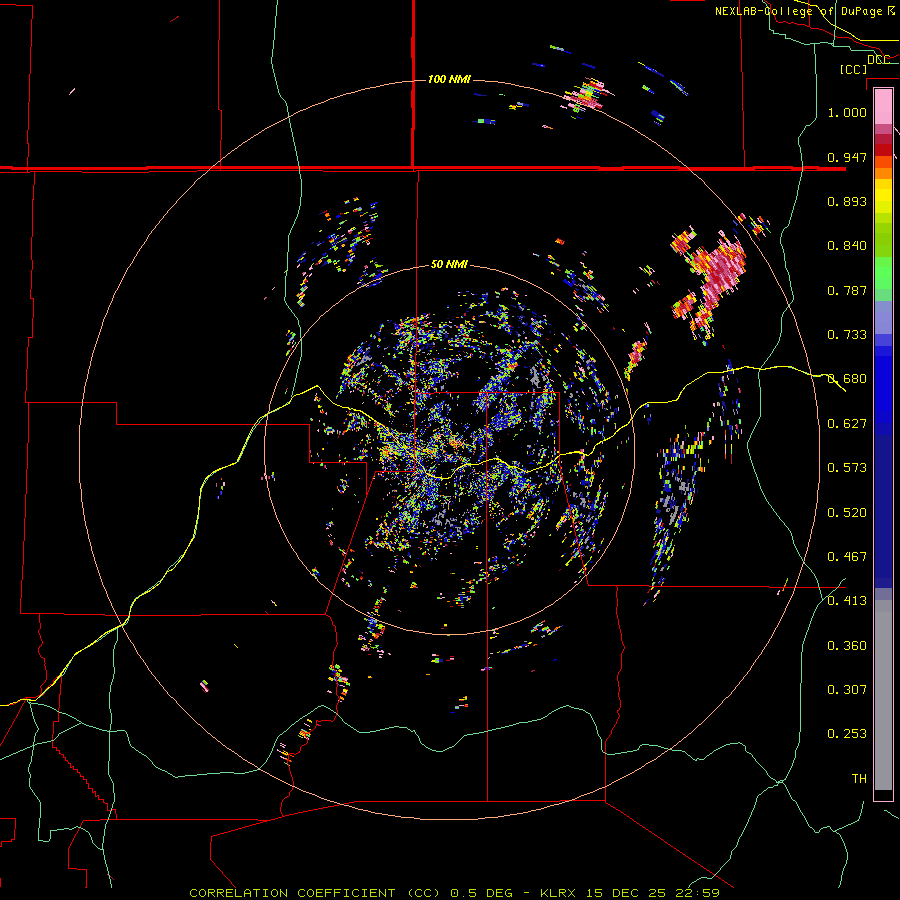The height and width of the screenshot is (900, 900).
Task: Click the 22:59 timestamp in caption
Action: [x=697, y=893]
